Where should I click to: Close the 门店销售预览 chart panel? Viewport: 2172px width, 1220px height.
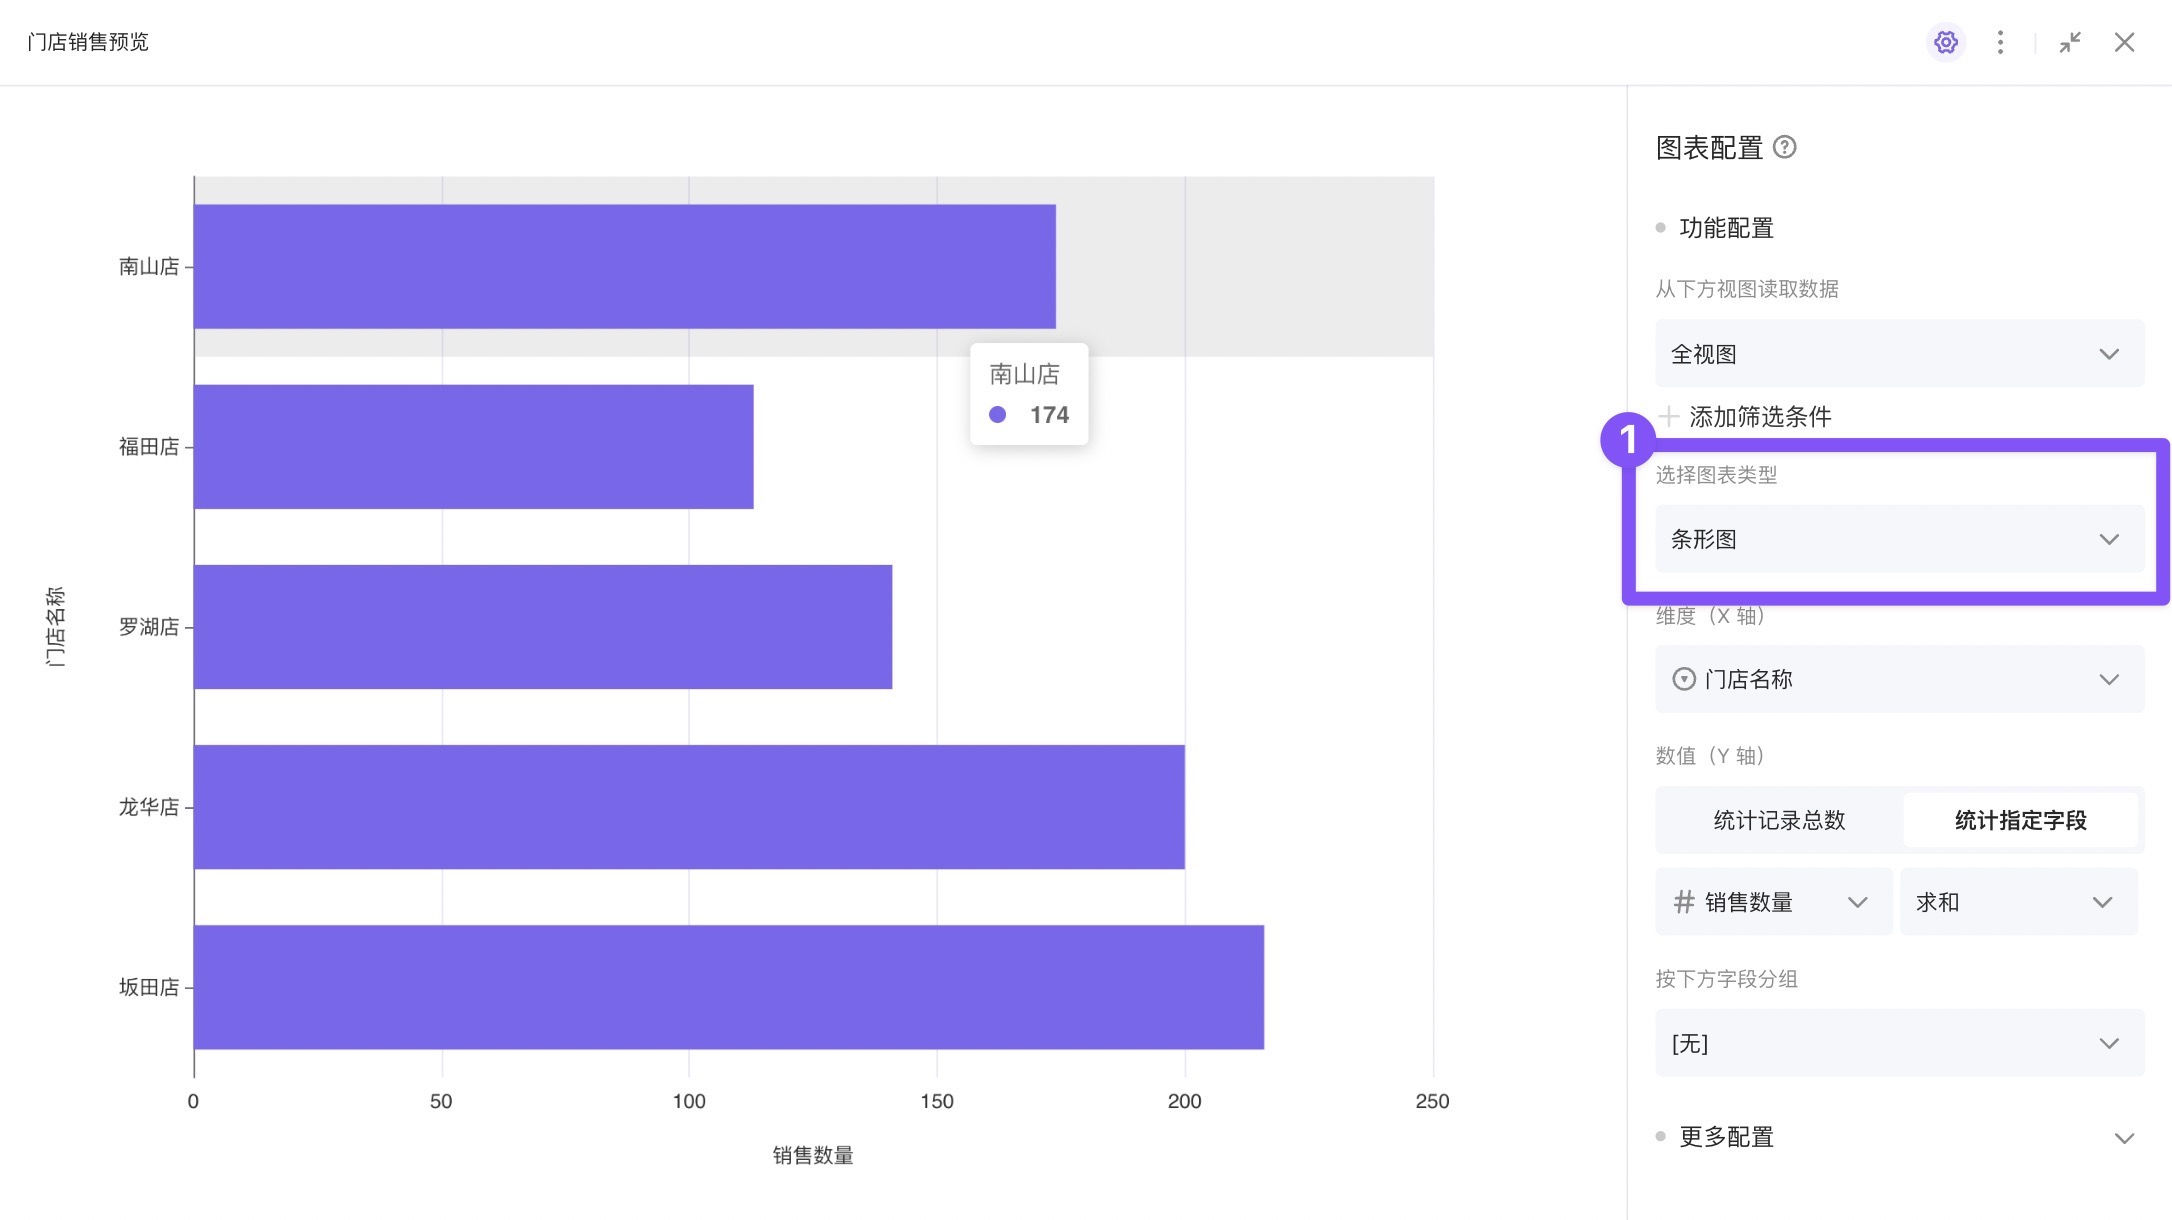pos(2124,42)
